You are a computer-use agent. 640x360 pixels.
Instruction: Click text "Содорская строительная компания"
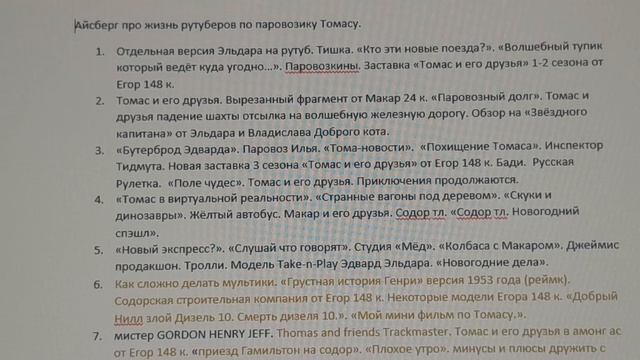pos(211,300)
